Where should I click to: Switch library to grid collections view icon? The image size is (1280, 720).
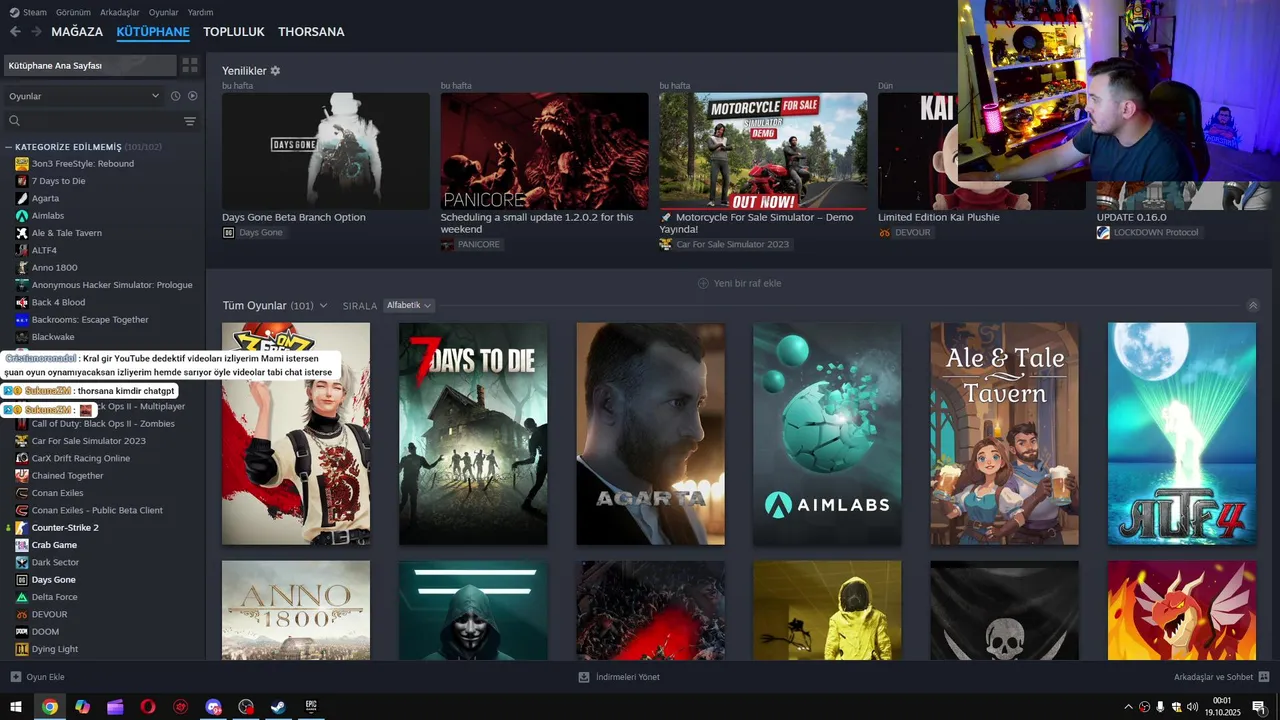pos(190,65)
